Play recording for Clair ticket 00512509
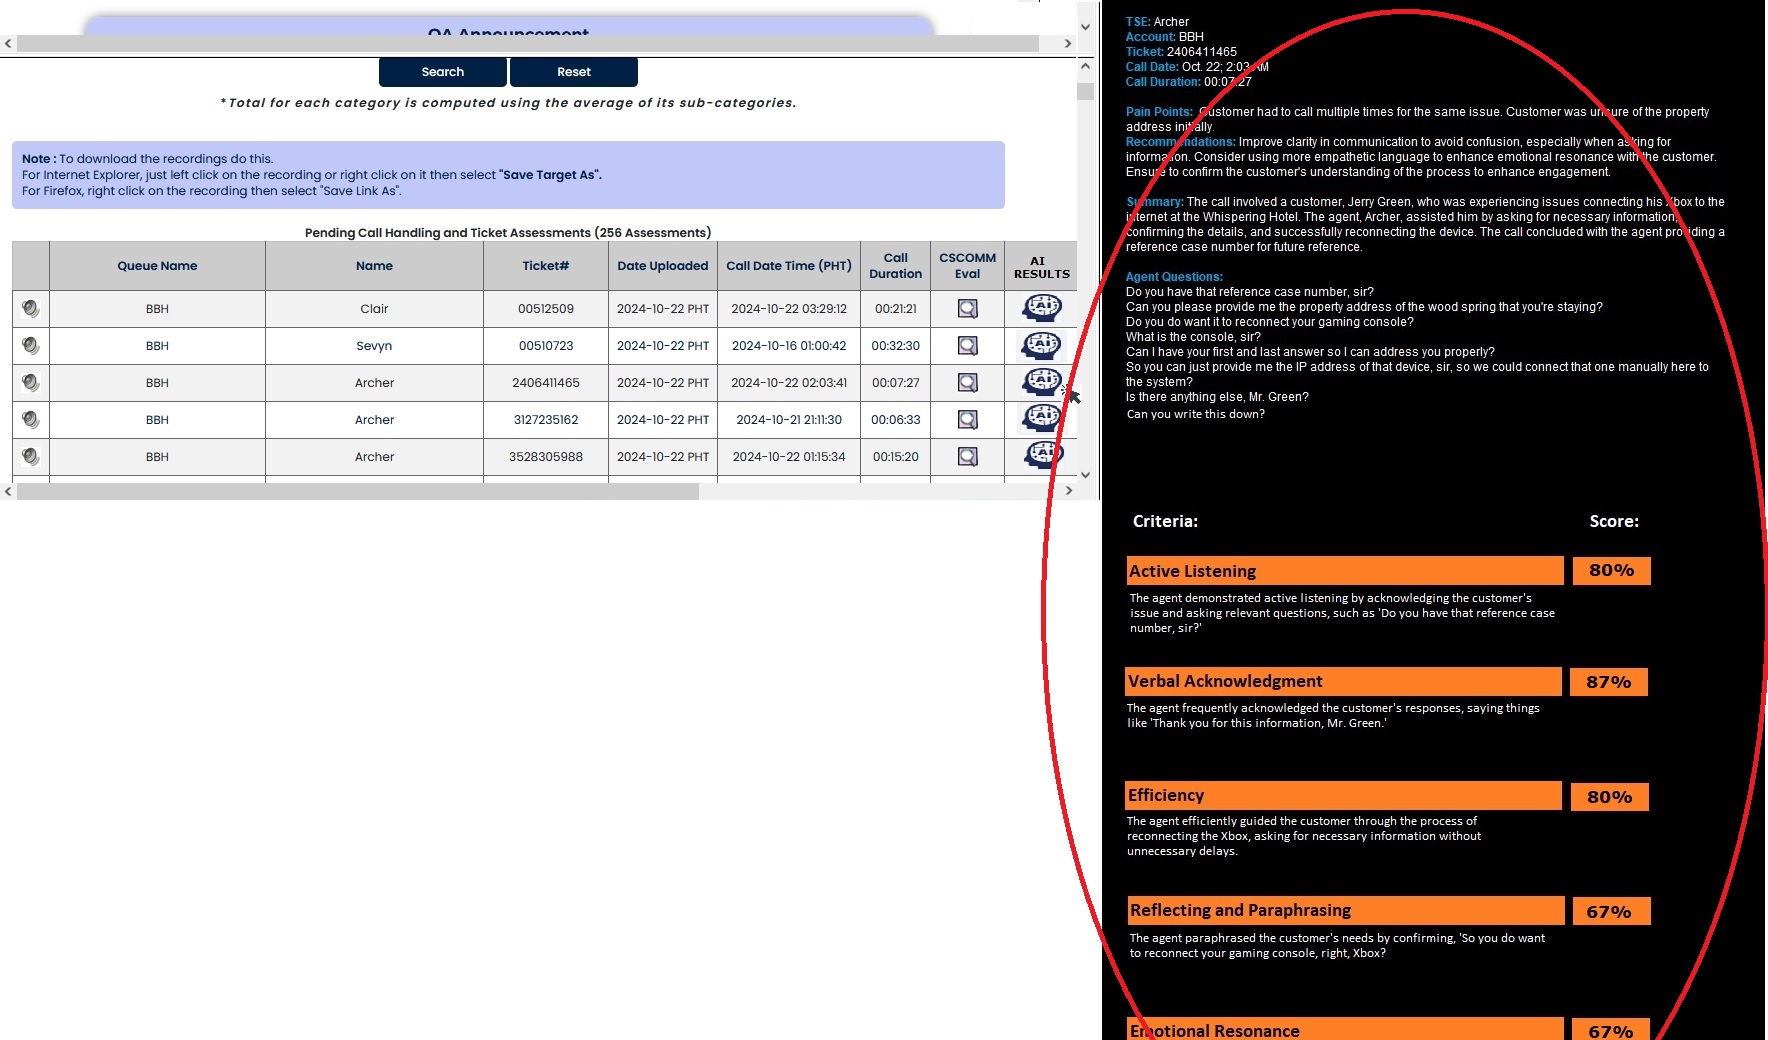The image size is (1768, 1040). pyautogui.click(x=31, y=309)
